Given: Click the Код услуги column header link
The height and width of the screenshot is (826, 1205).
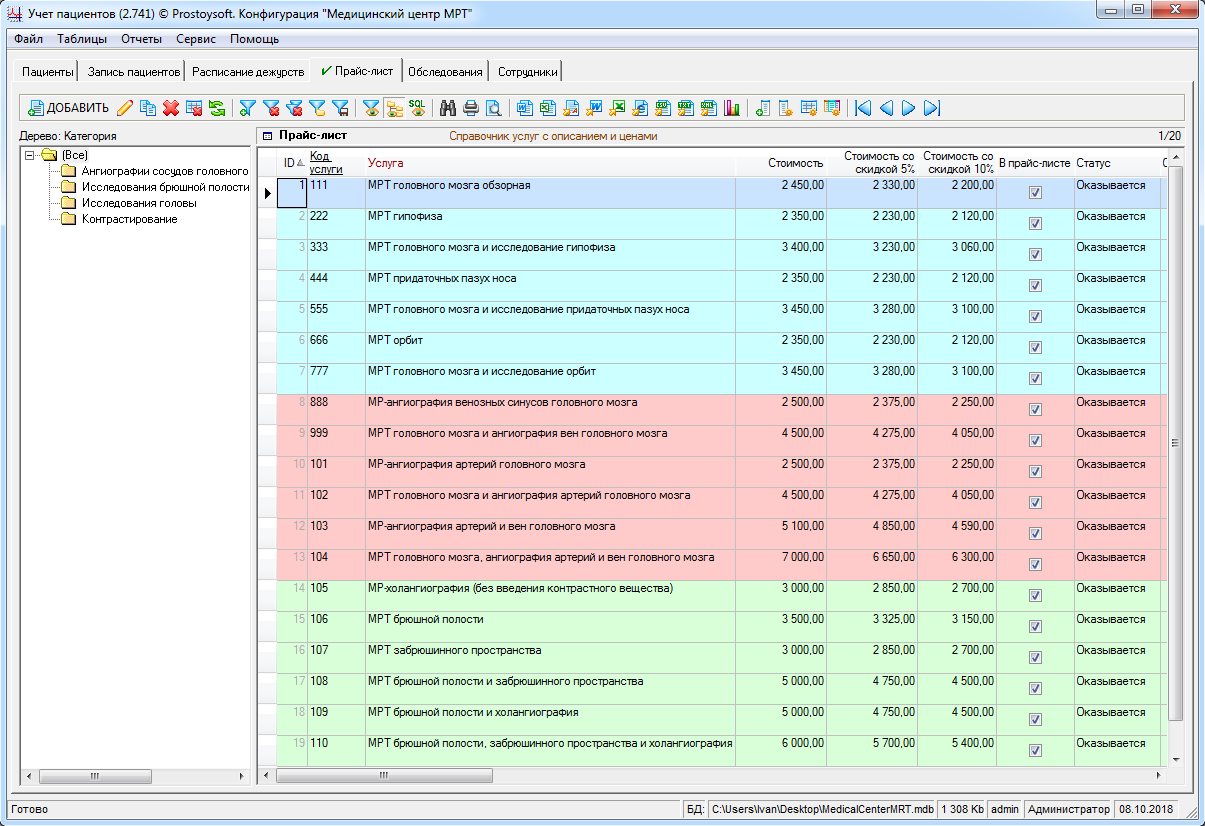Looking at the screenshot, I should (x=325, y=163).
